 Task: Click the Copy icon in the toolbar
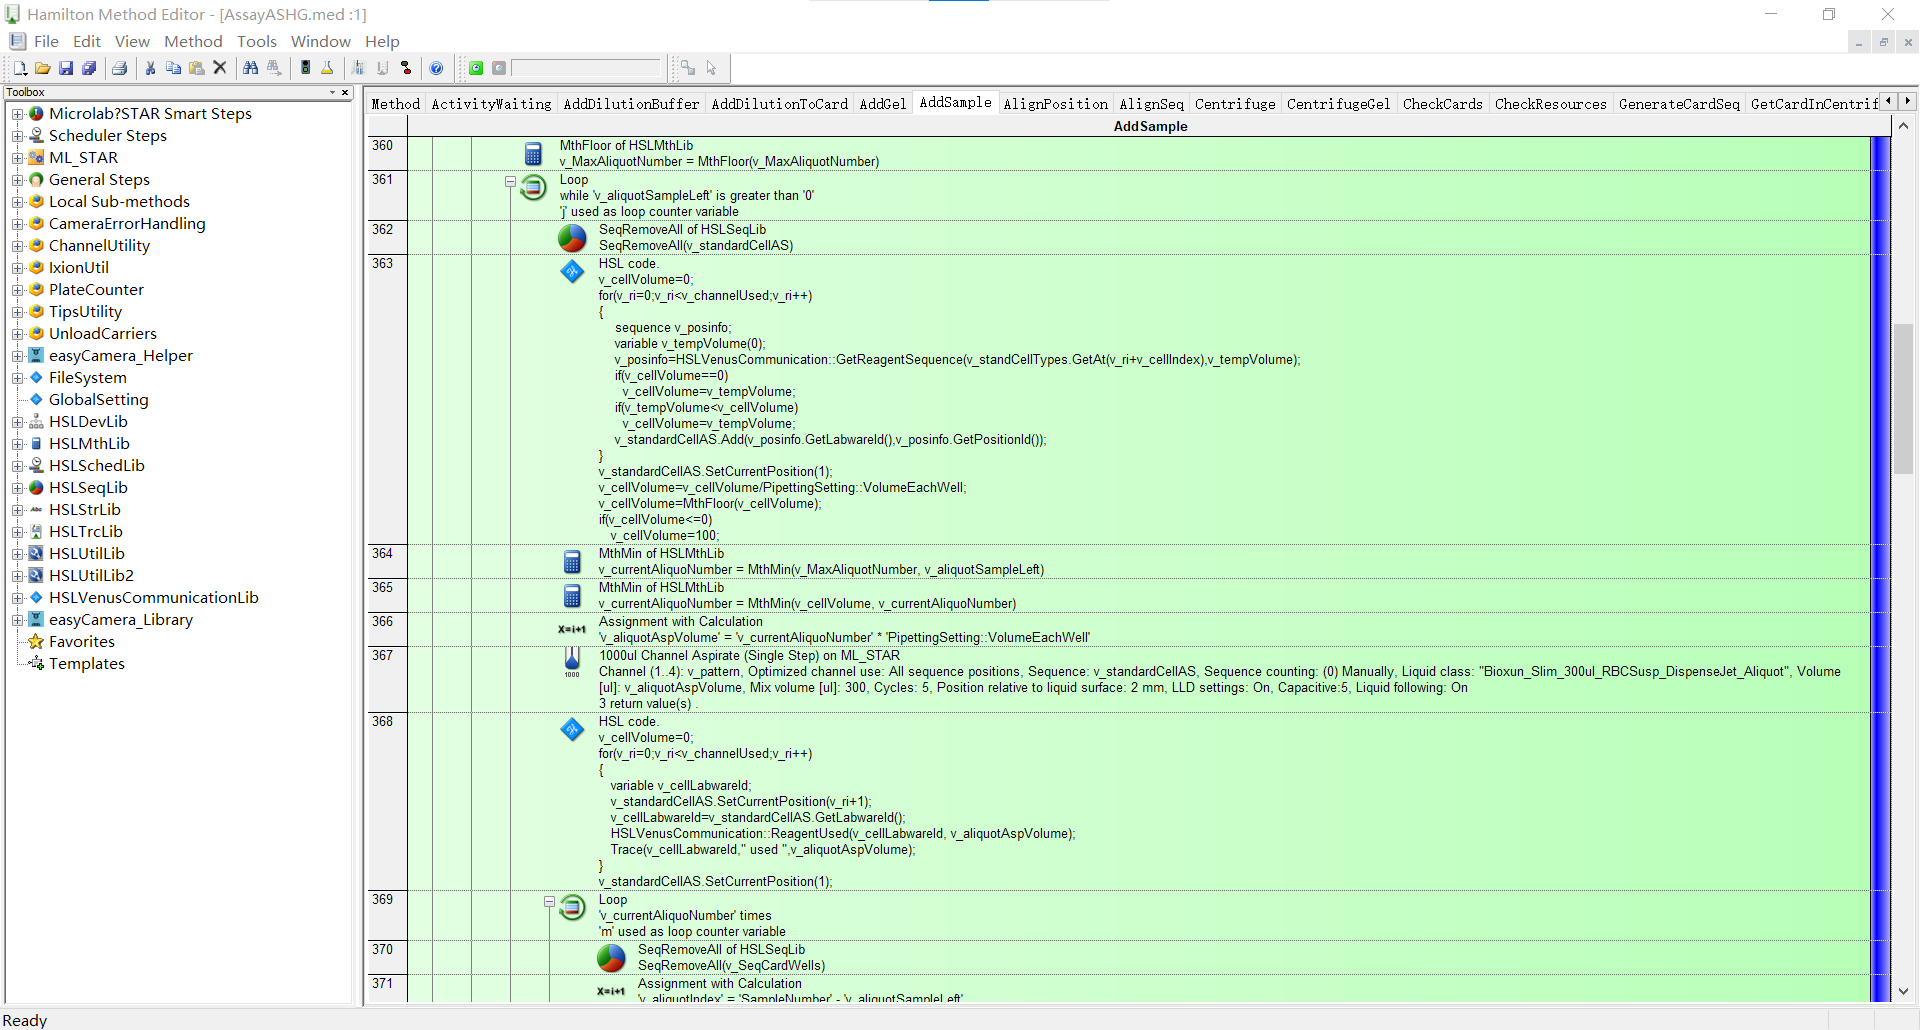(x=173, y=68)
